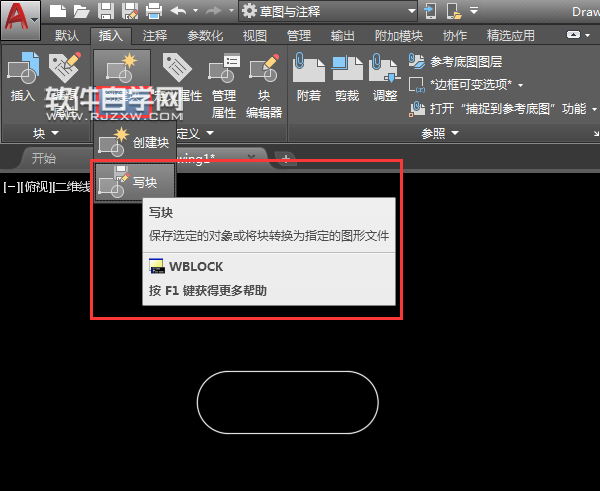The image size is (600, 491).
Task: Open the AutoCAD application menu logo
Action: tap(20, 19)
